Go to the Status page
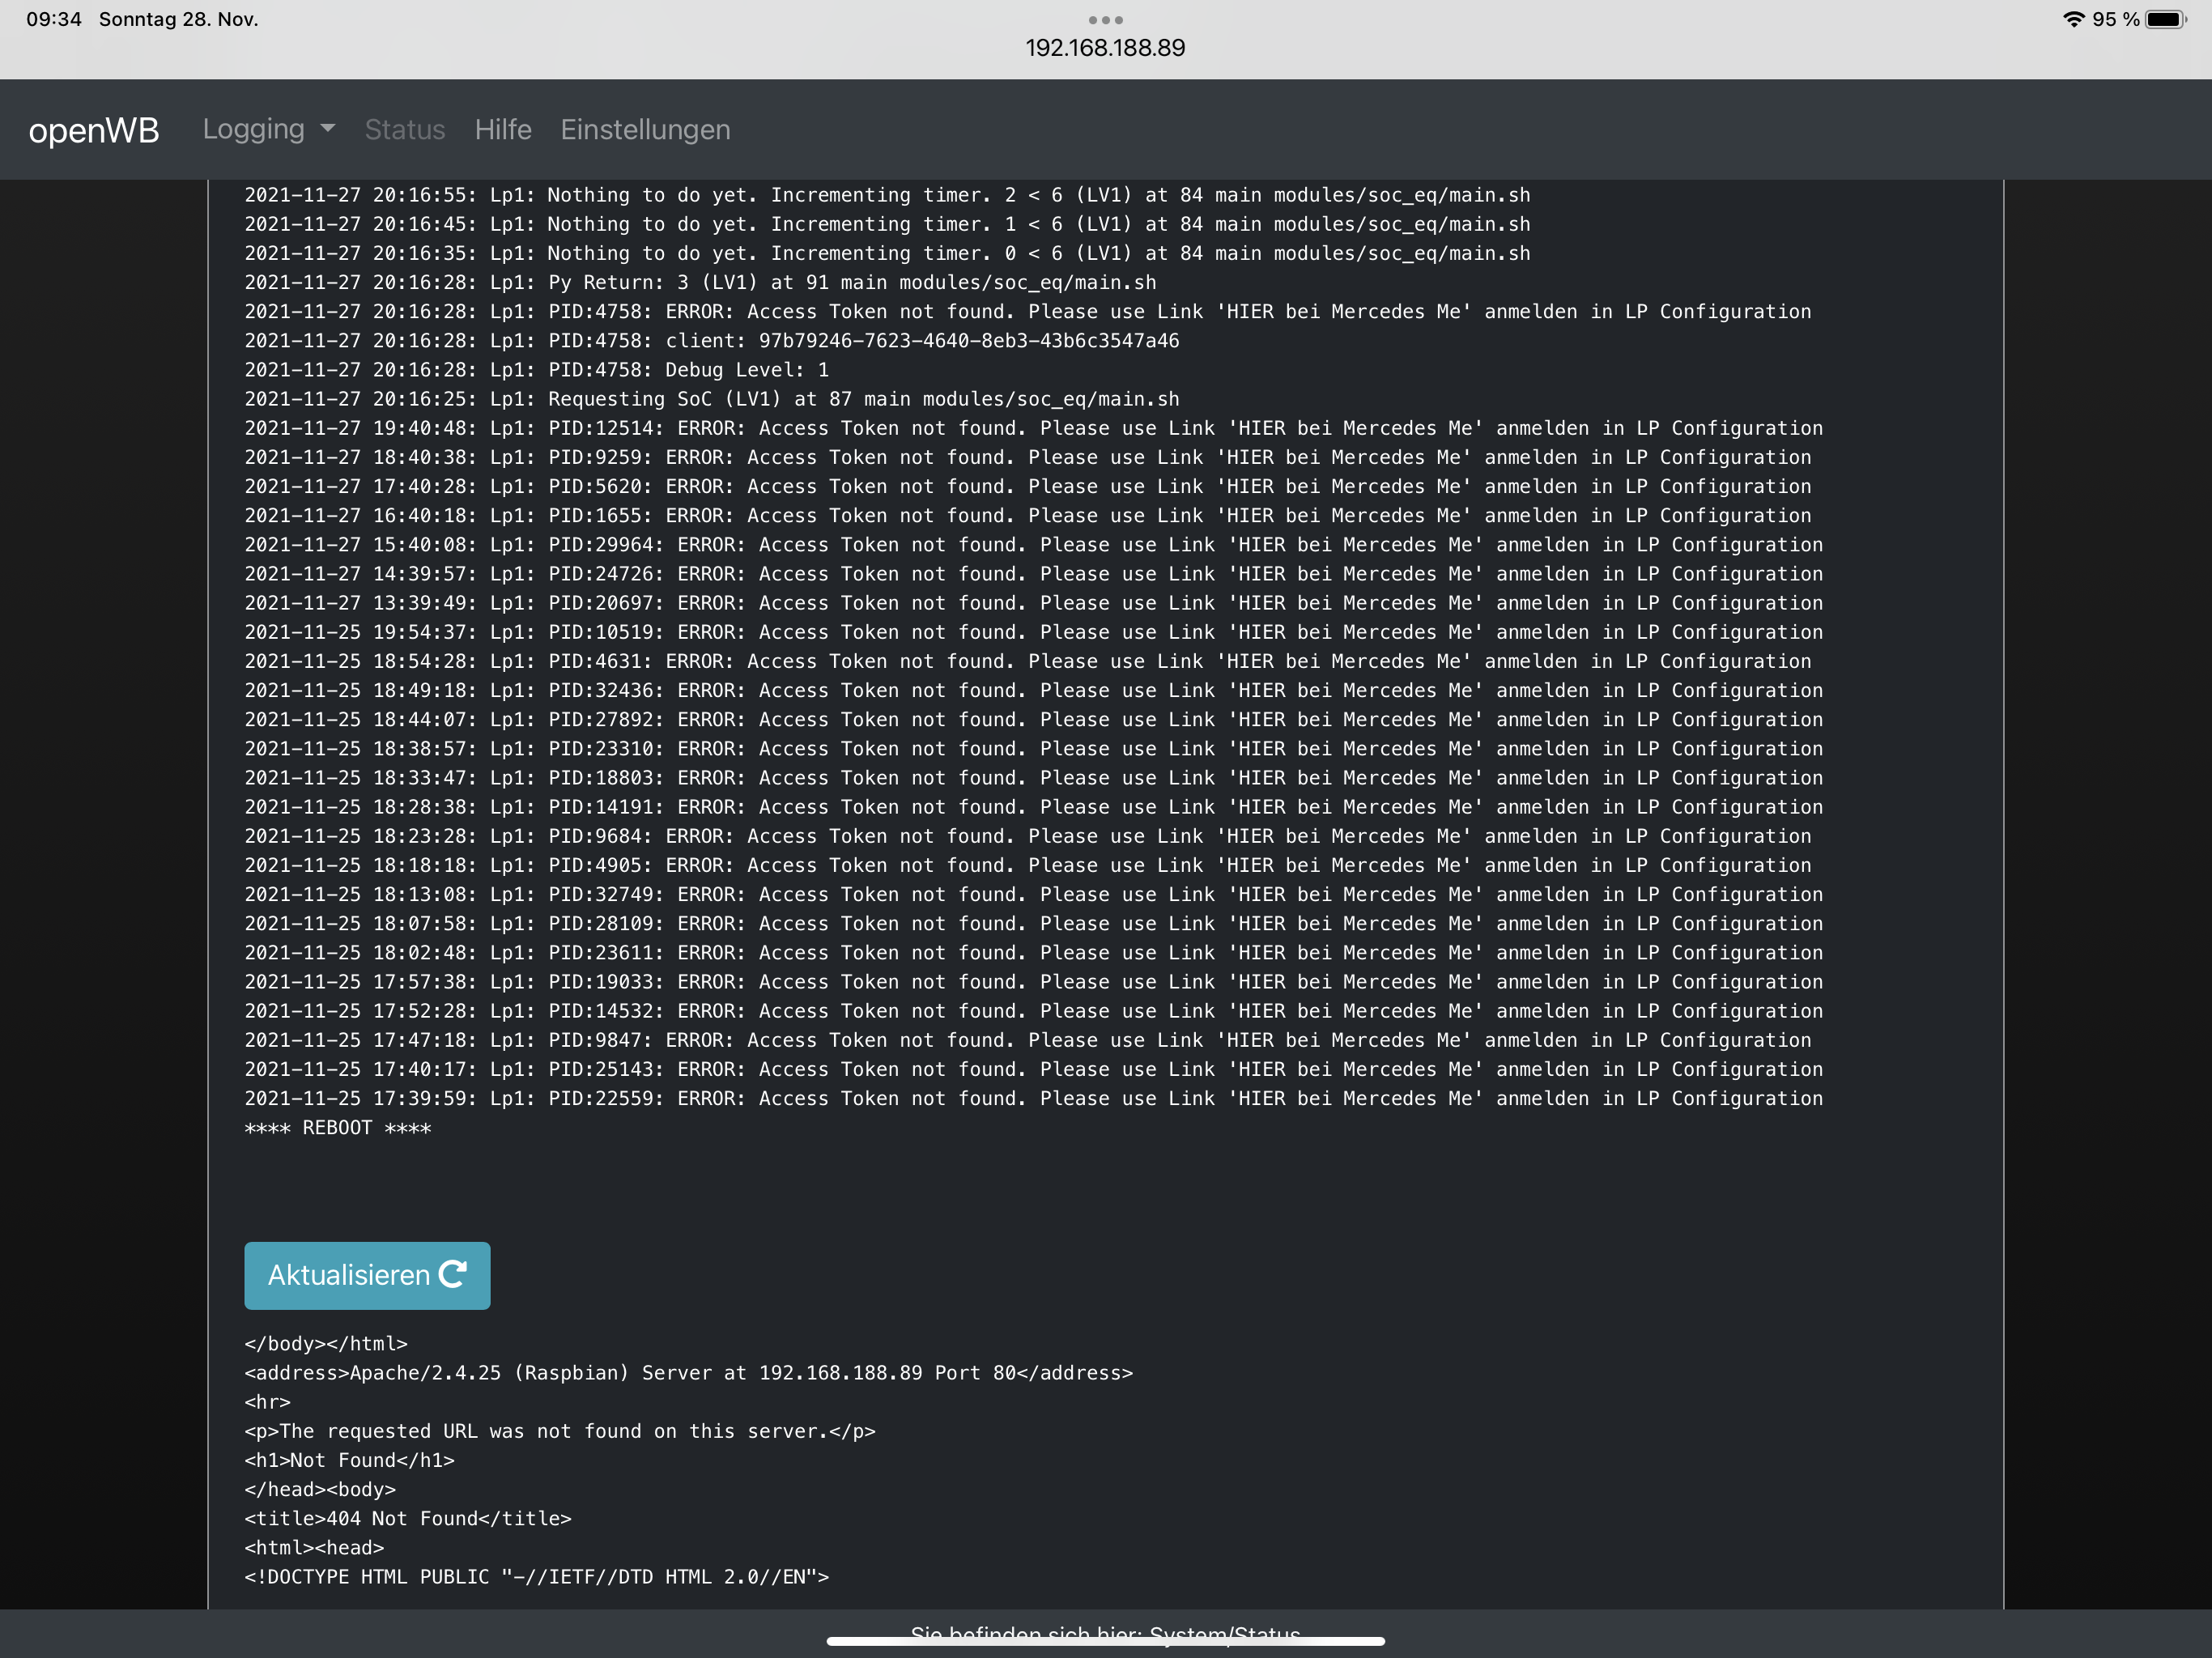The height and width of the screenshot is (1658, 2212). point(404,130)
